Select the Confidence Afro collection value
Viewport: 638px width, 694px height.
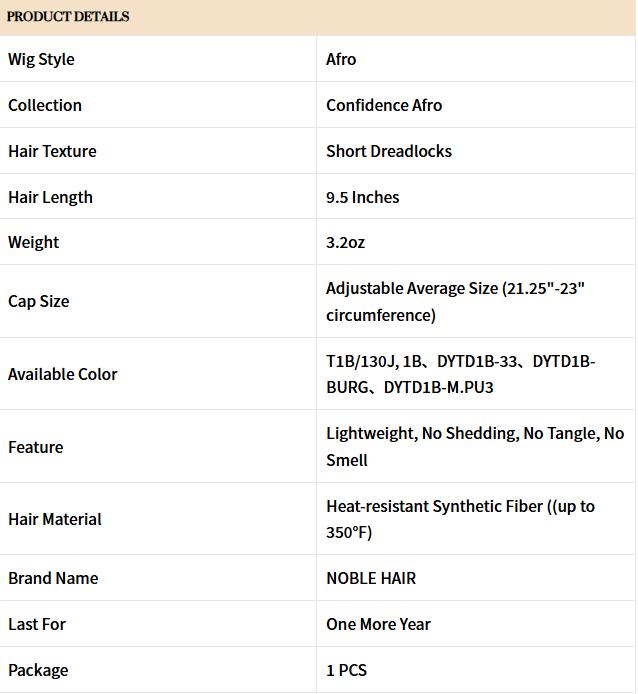[384, 105]
